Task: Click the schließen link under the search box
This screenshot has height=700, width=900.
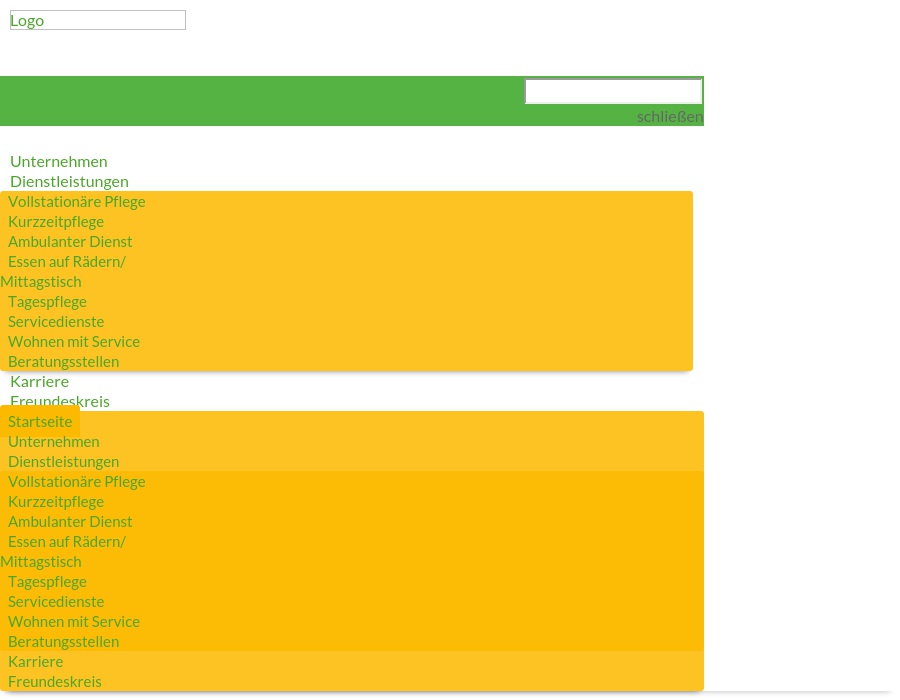Action: 669,117
